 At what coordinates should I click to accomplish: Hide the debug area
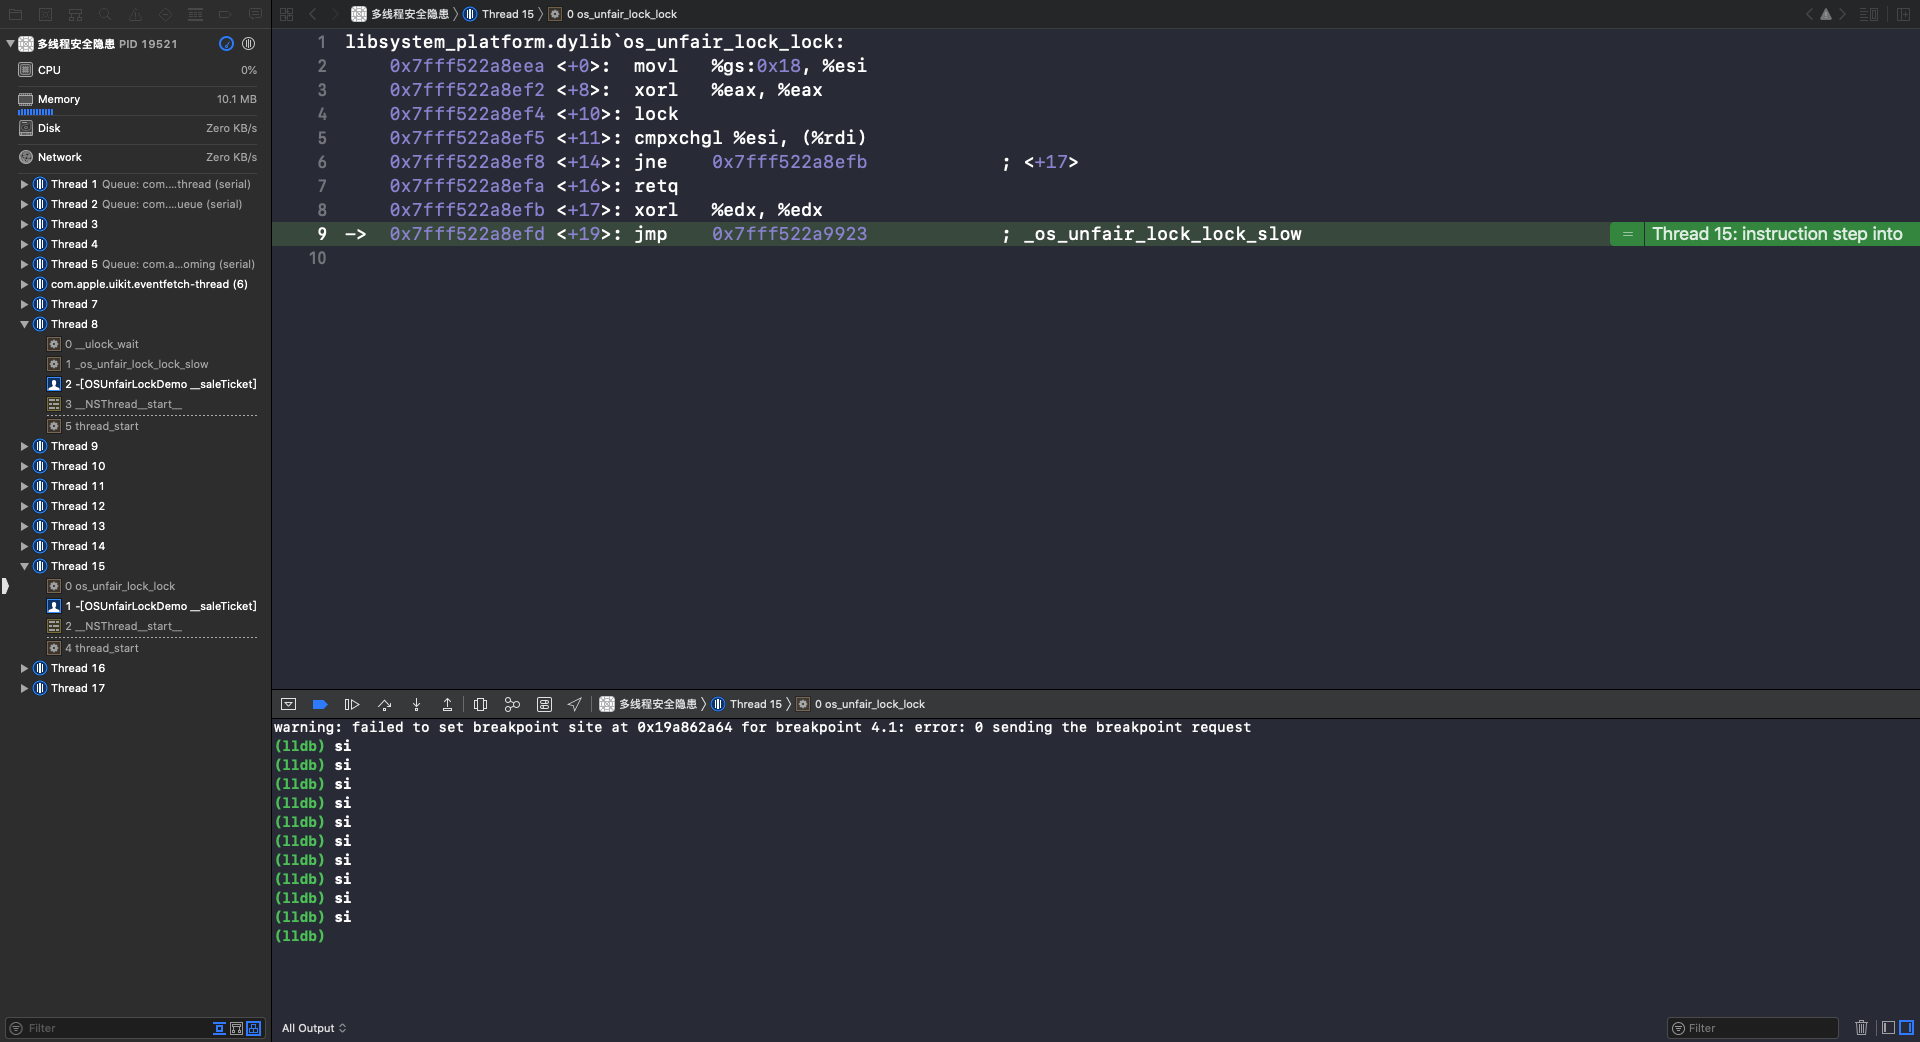coord(288,704)
